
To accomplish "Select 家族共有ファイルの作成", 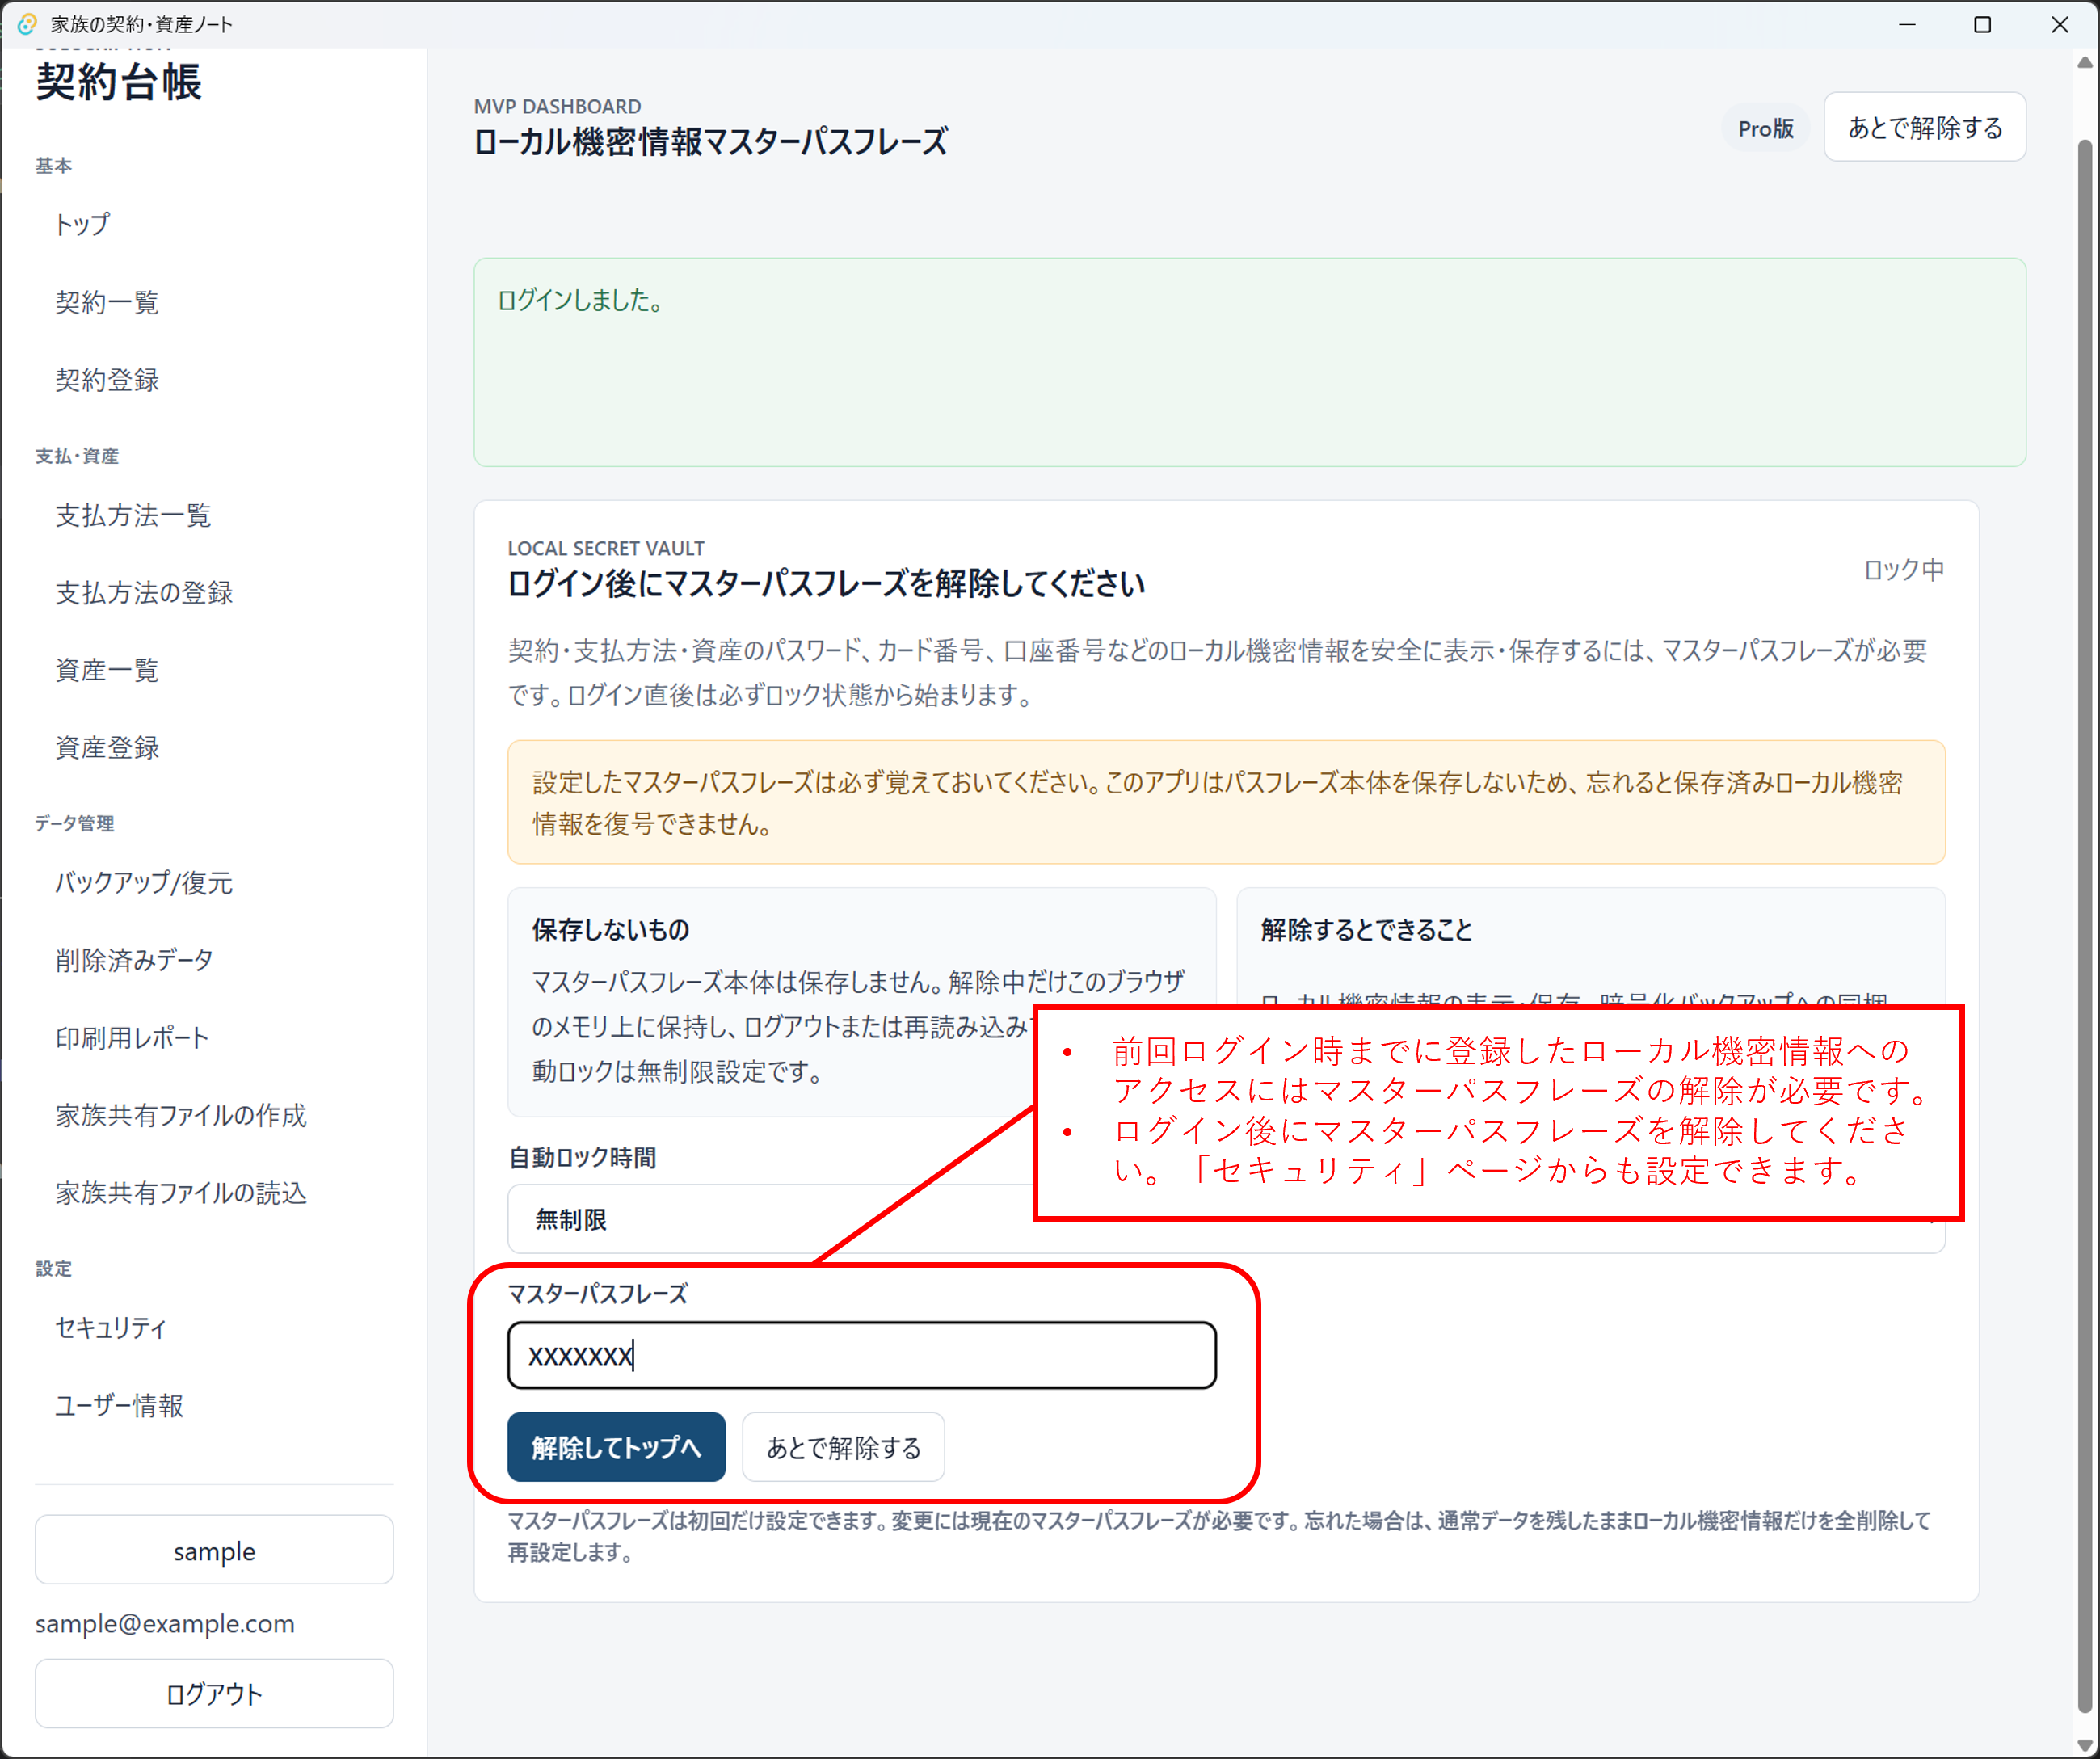I will 181,1116.
